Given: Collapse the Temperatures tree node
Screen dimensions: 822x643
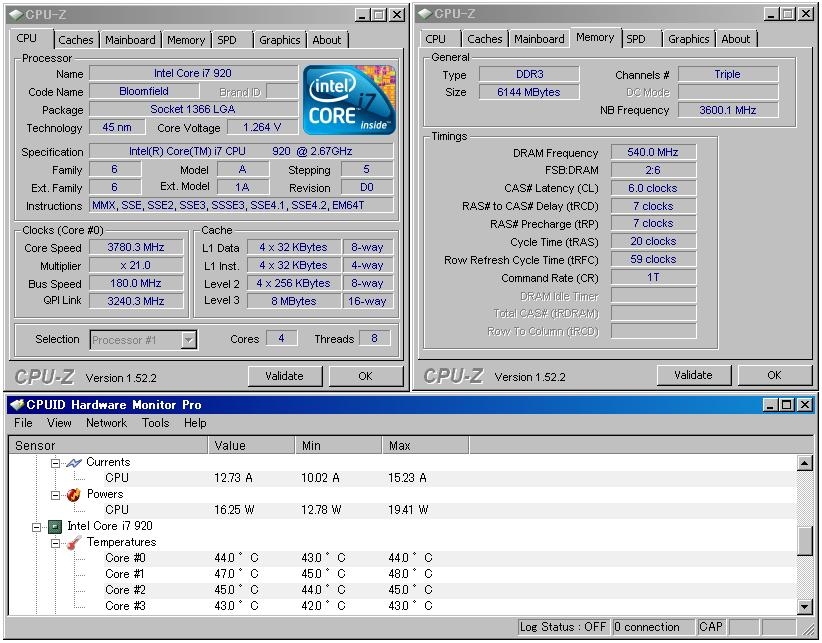Looking at the screenshot, I should point(55,542).
